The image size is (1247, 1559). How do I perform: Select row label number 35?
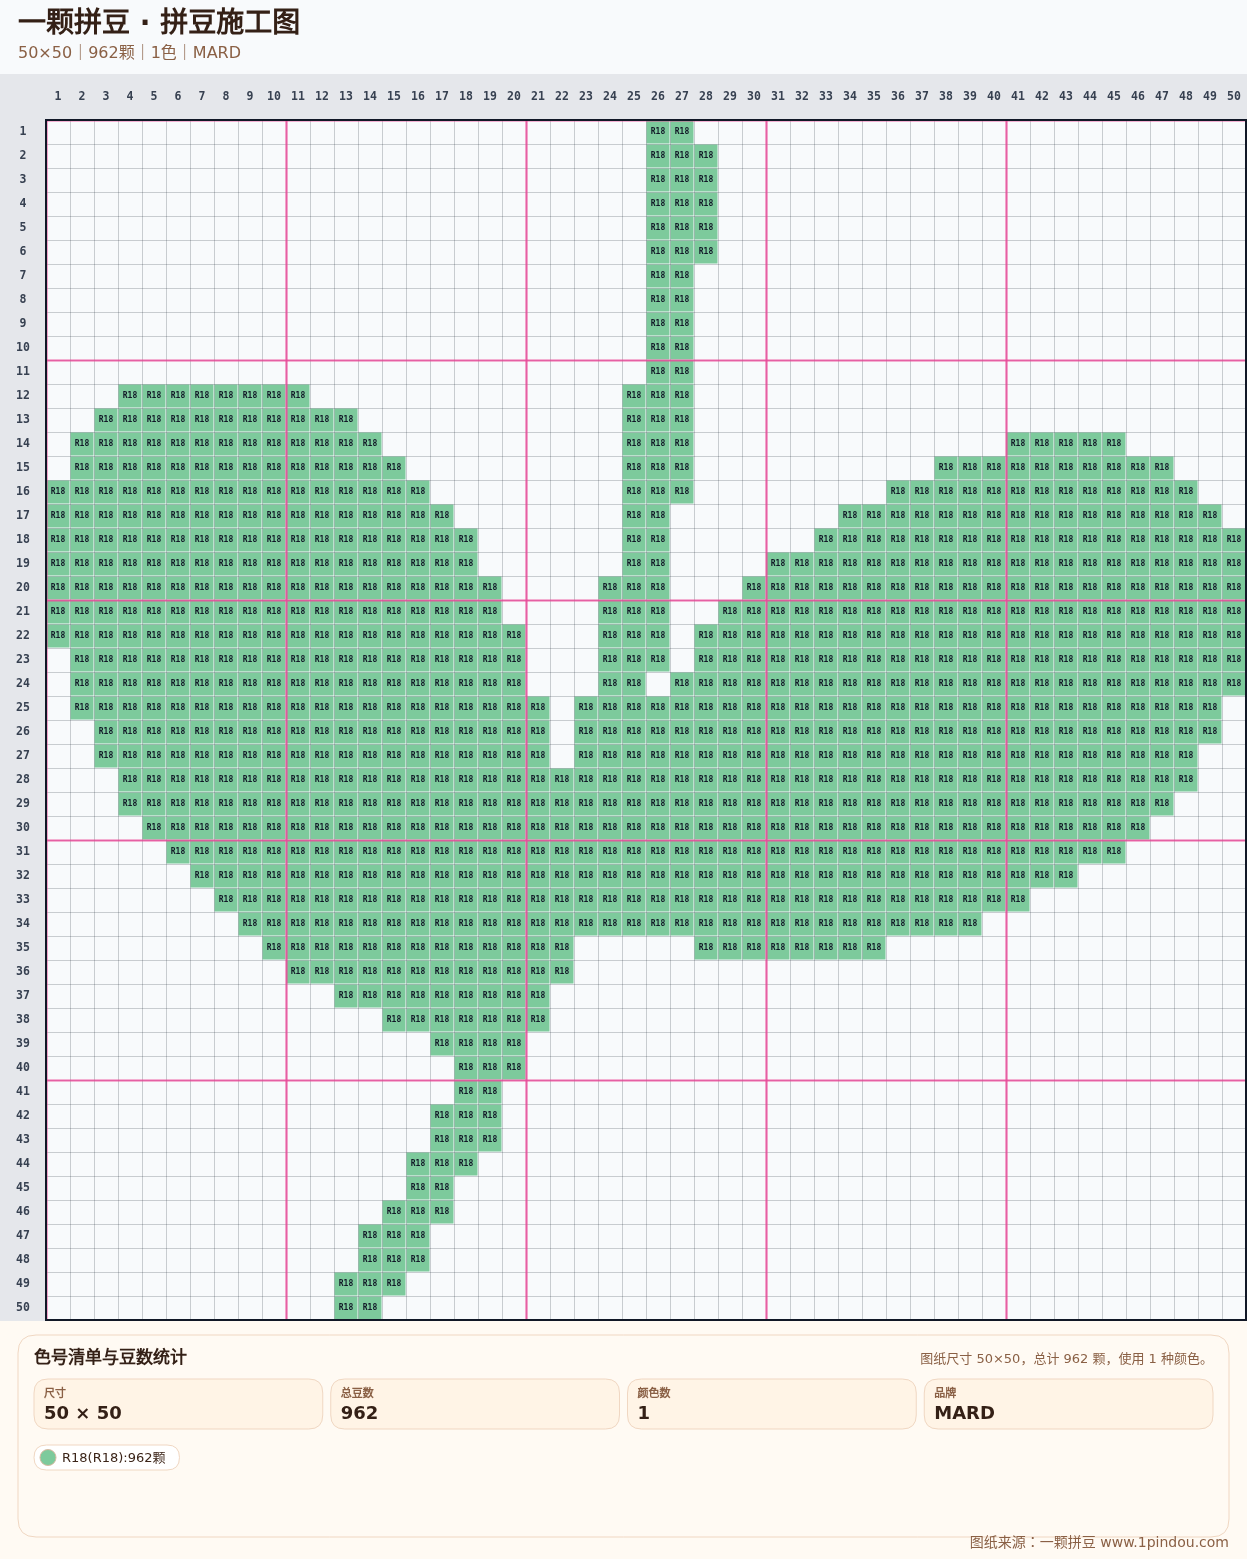23,947
